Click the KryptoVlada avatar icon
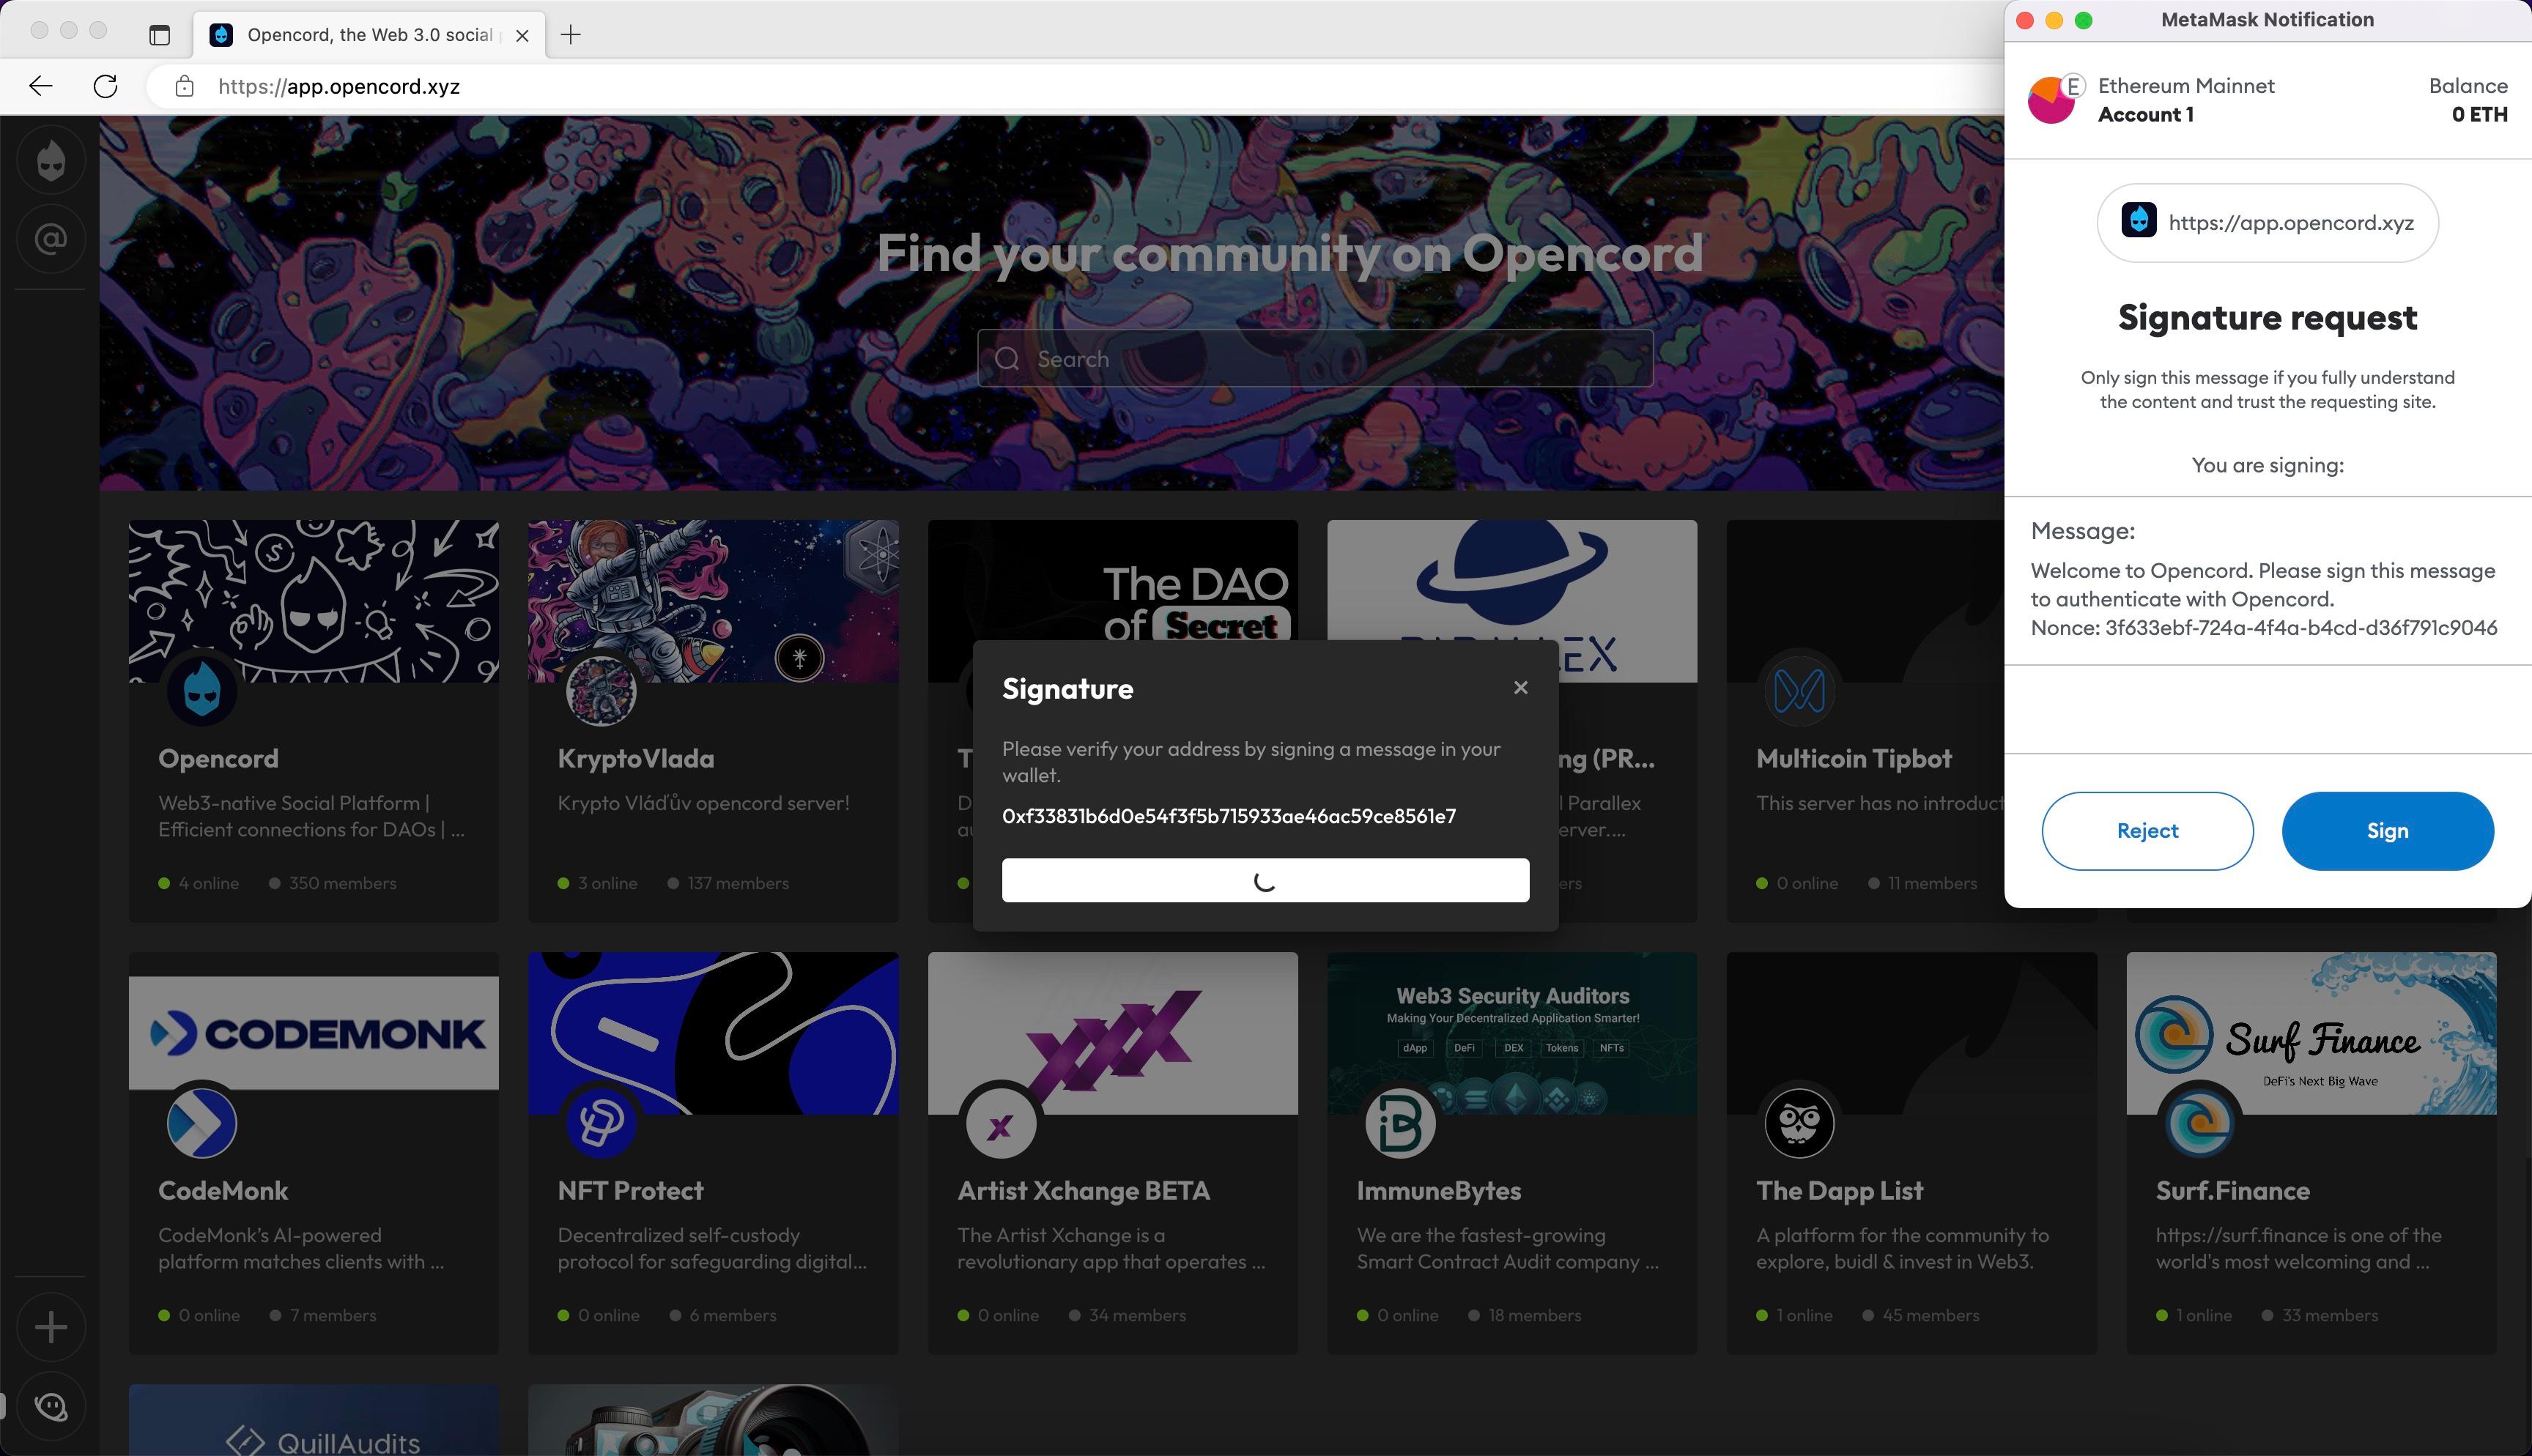Image resolution: width=2532 pixels, height=1456 pixels. [x=601, y=691]
